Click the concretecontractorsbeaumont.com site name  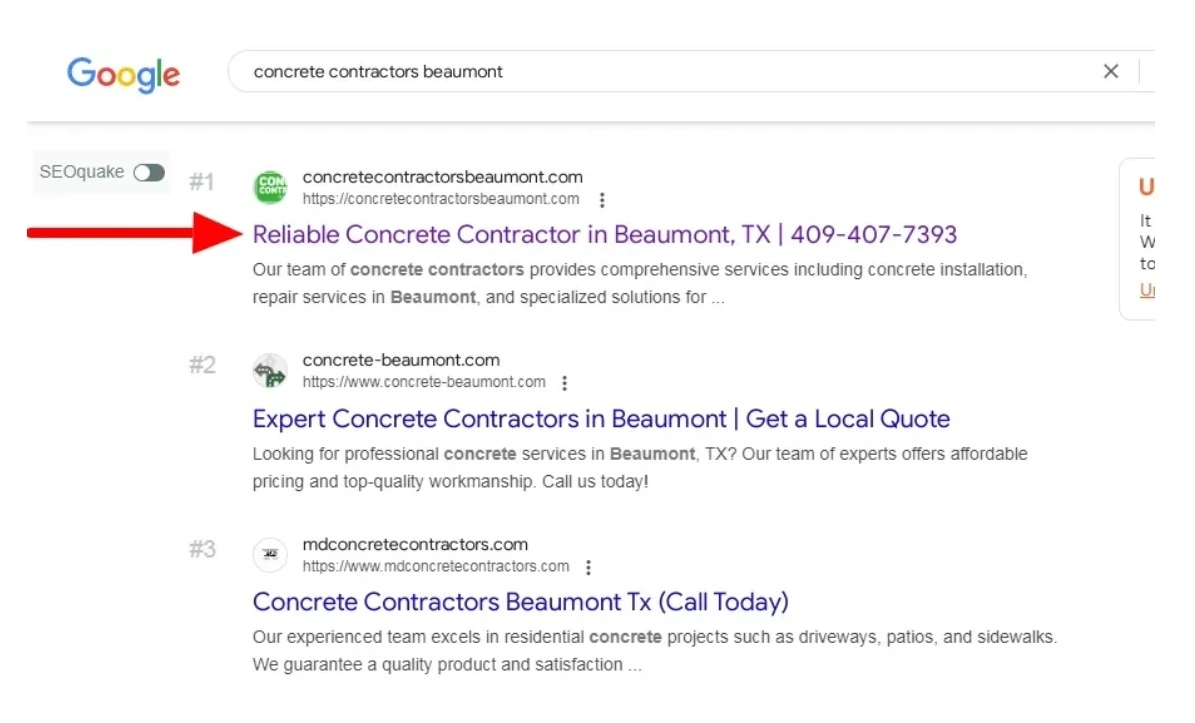click(x=442, y=177)
